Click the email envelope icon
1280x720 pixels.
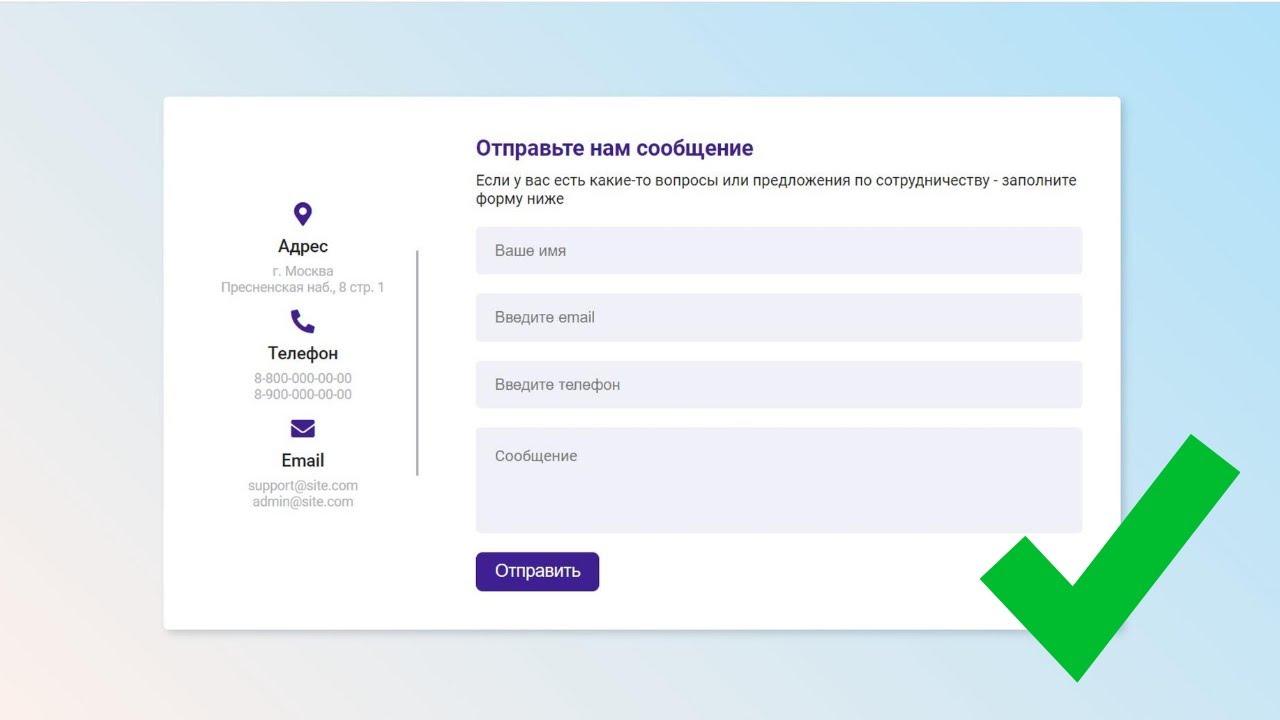point(303,429)
